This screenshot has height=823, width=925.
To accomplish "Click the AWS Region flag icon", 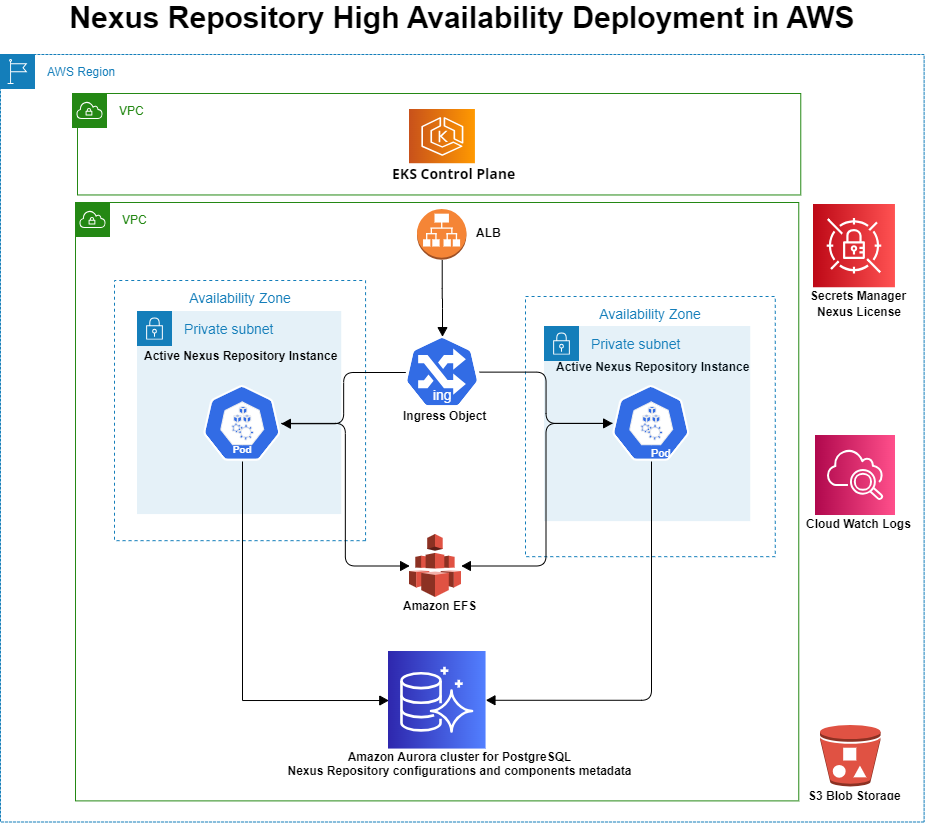I will click(x=18, y=71).
